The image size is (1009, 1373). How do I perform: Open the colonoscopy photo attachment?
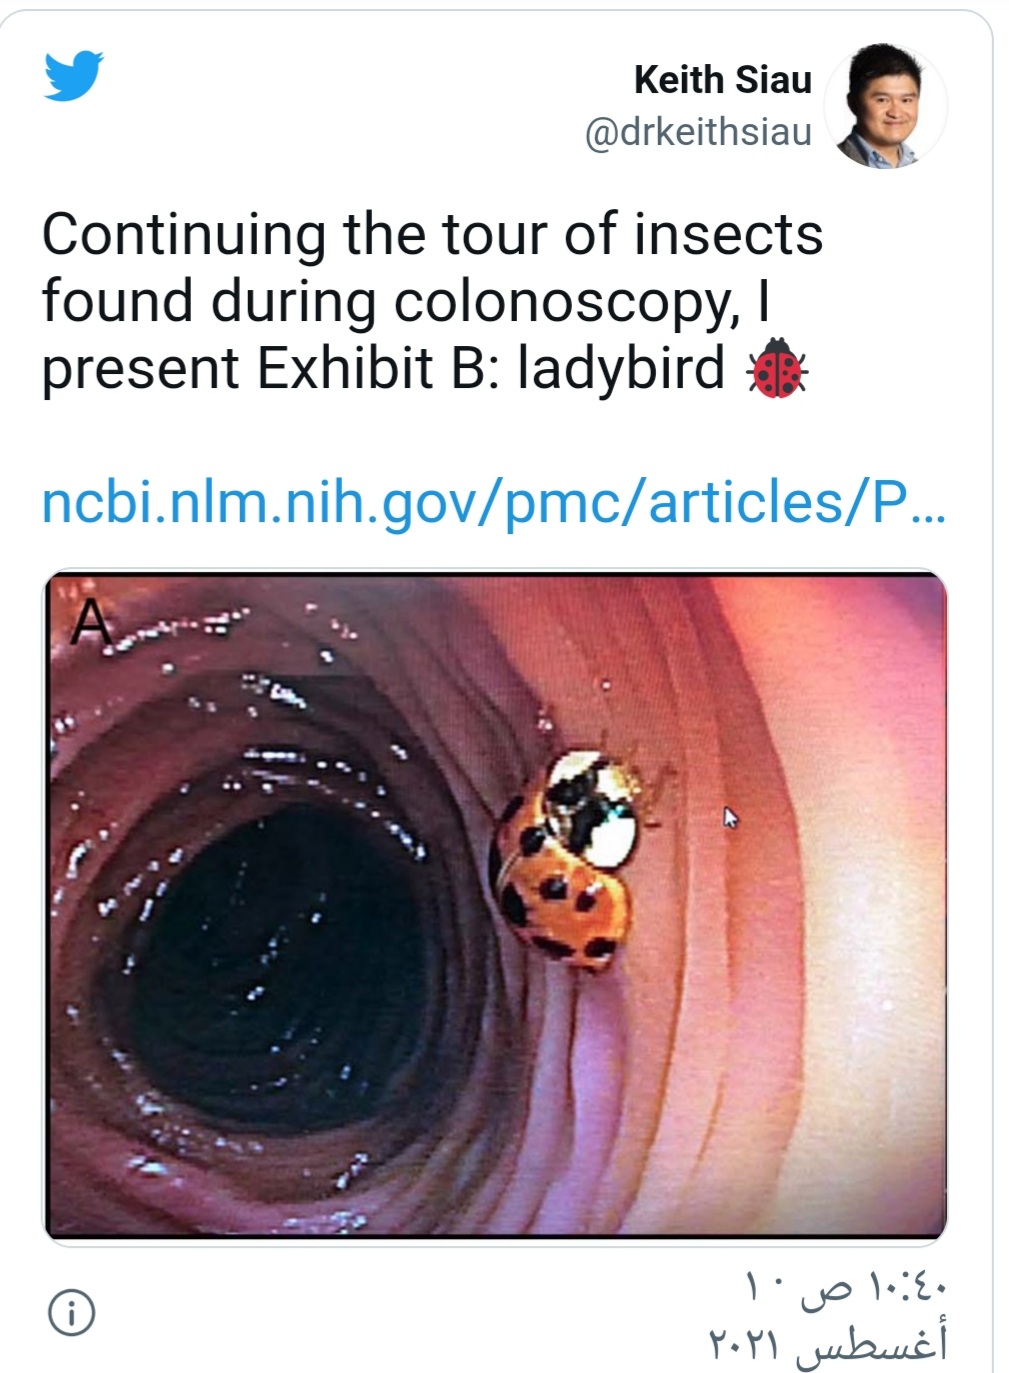pyautogui.click(x=494, y=906)
